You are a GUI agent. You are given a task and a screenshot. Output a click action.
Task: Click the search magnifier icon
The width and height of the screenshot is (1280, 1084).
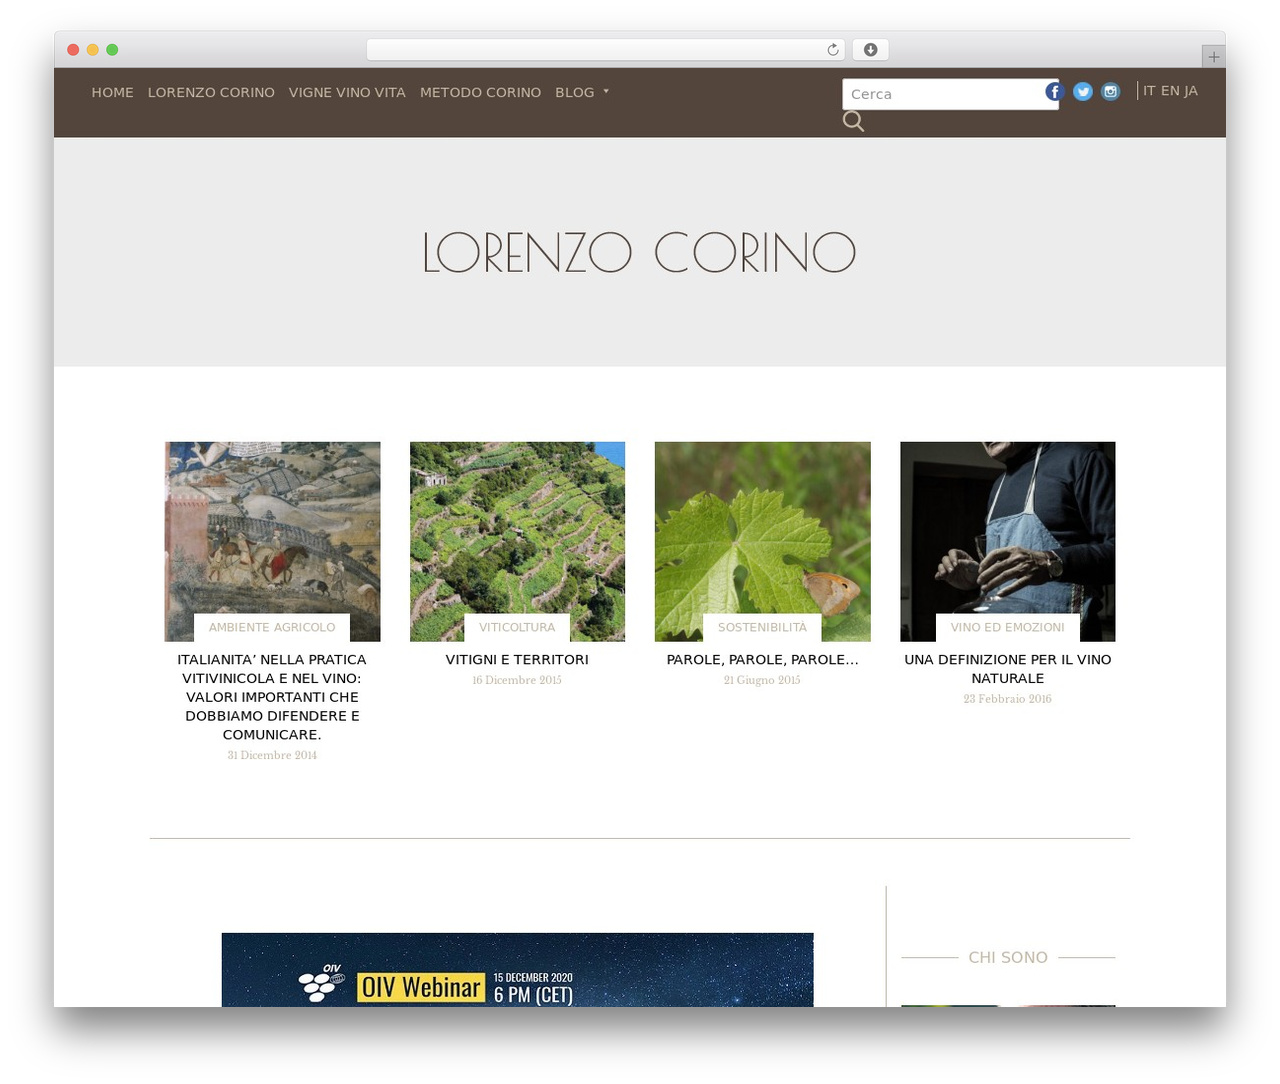coord(853,121)
